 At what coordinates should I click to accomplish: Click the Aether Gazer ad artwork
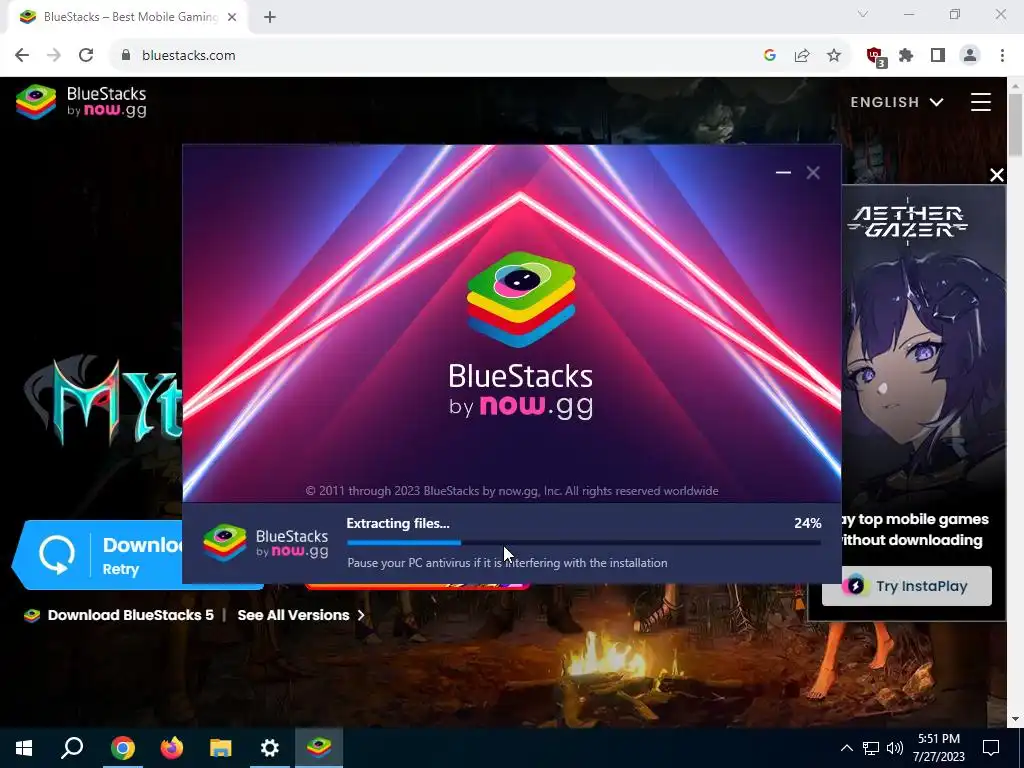click(x=924, y=366)
